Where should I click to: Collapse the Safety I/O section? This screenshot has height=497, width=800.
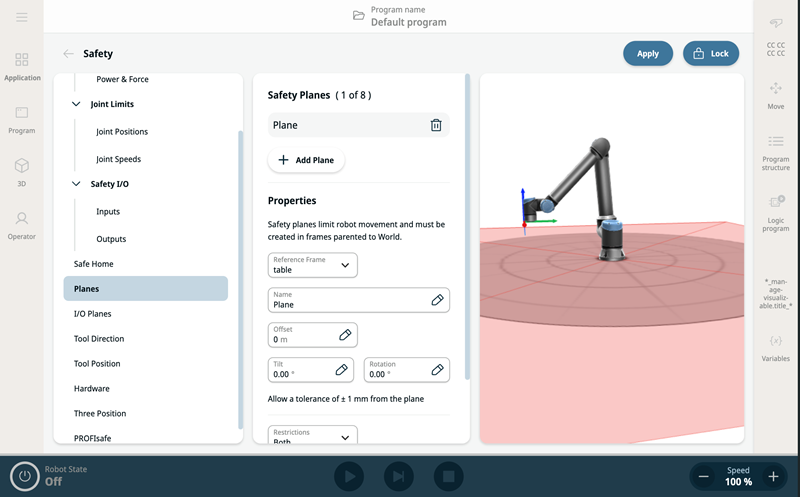tap(76, 184)
